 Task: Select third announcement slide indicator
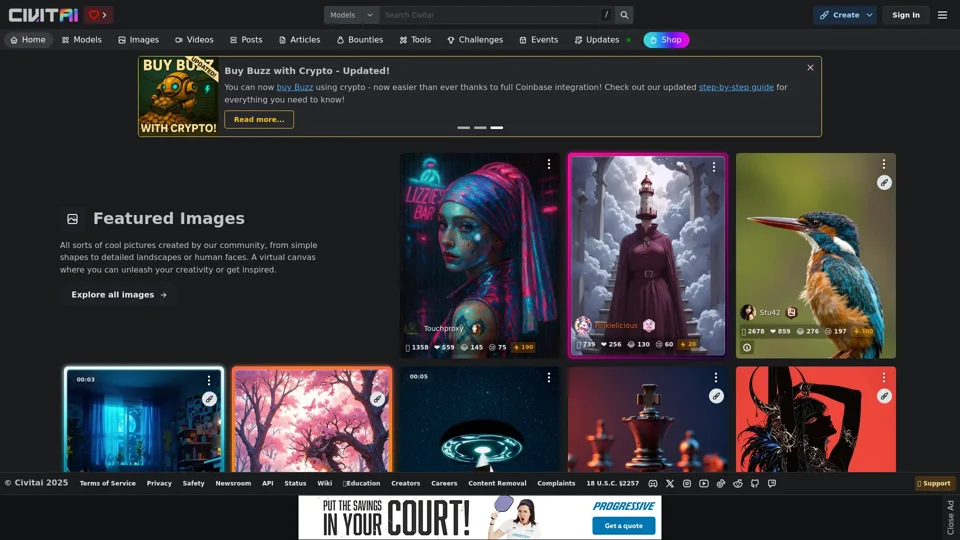pos(497,127)
